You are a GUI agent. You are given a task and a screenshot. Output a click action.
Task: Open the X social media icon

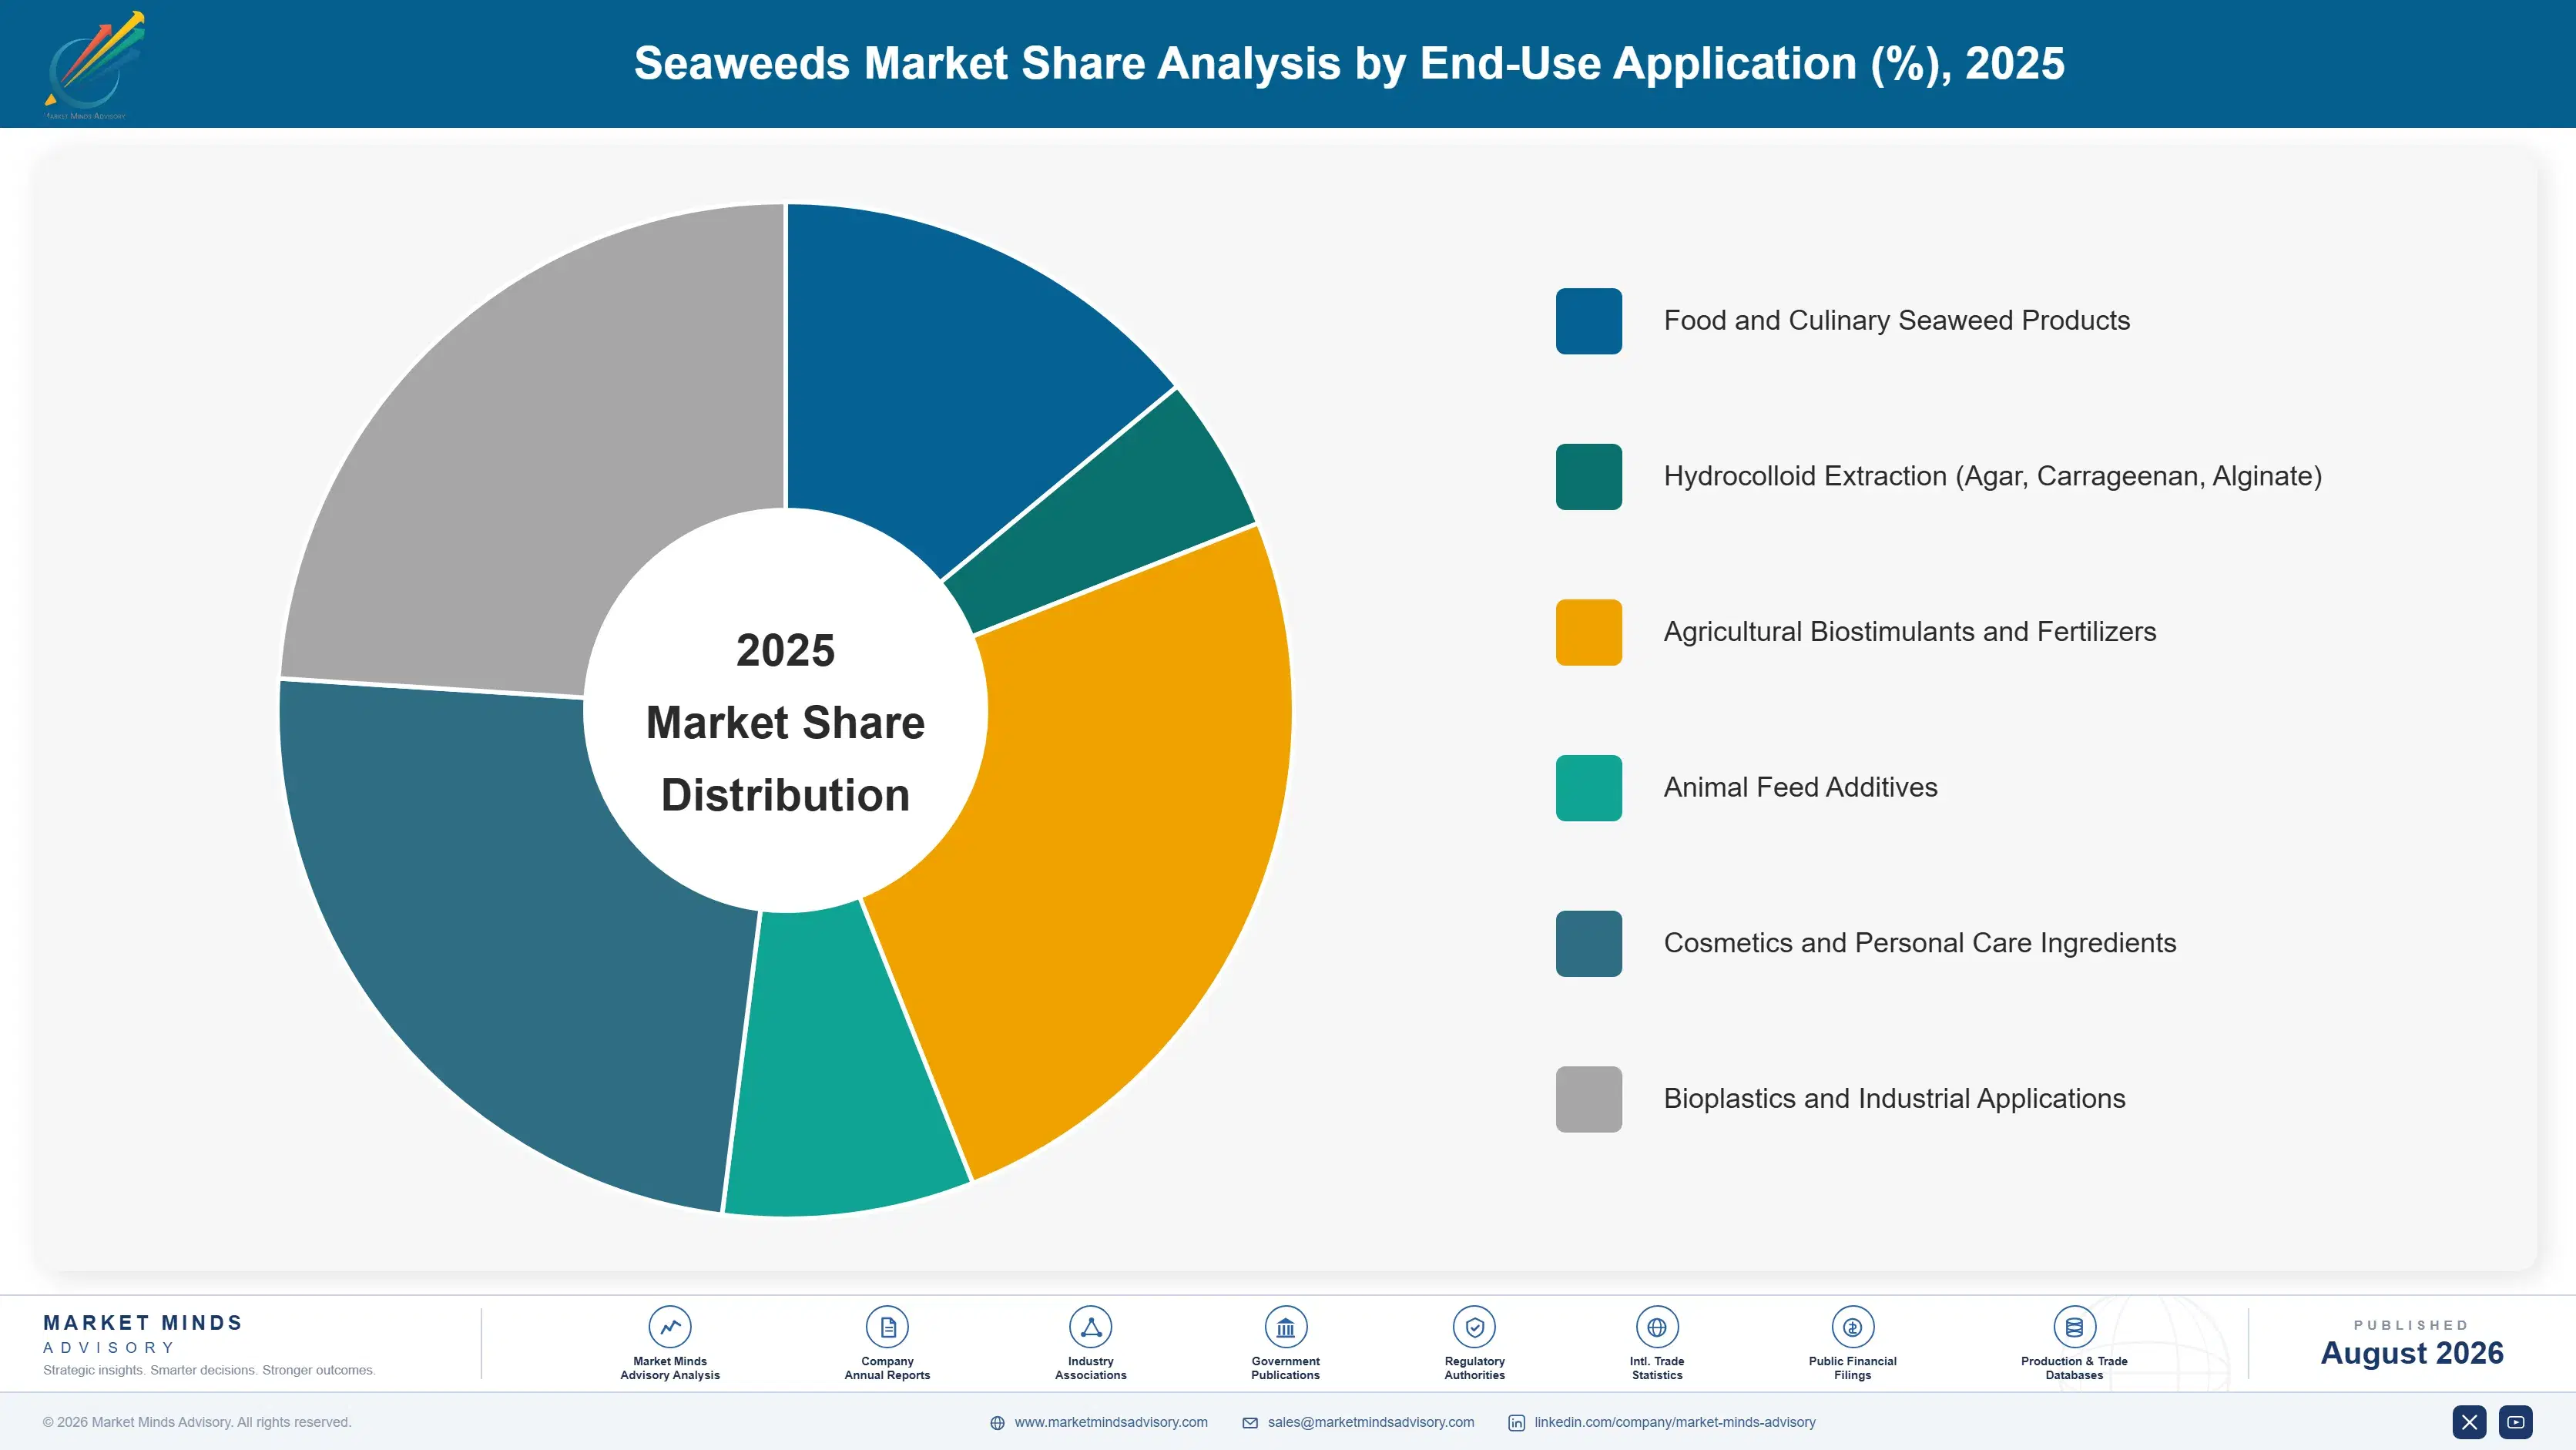[x=2469, y=1422]
